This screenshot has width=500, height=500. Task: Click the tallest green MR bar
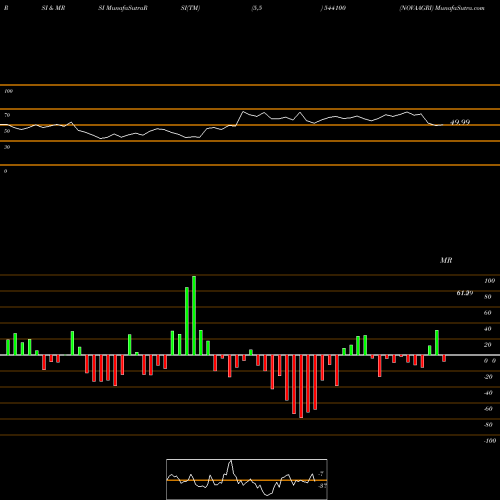click(x=194, y=315)
